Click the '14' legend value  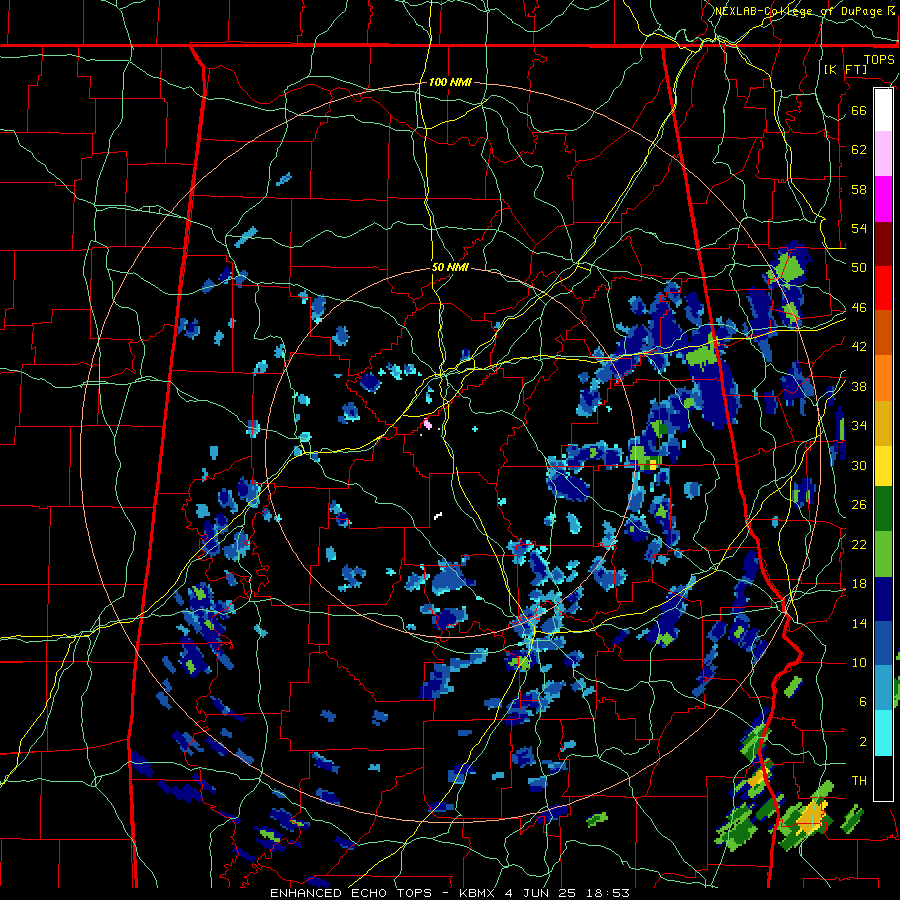pyautogui.click(x=859, y=623)
